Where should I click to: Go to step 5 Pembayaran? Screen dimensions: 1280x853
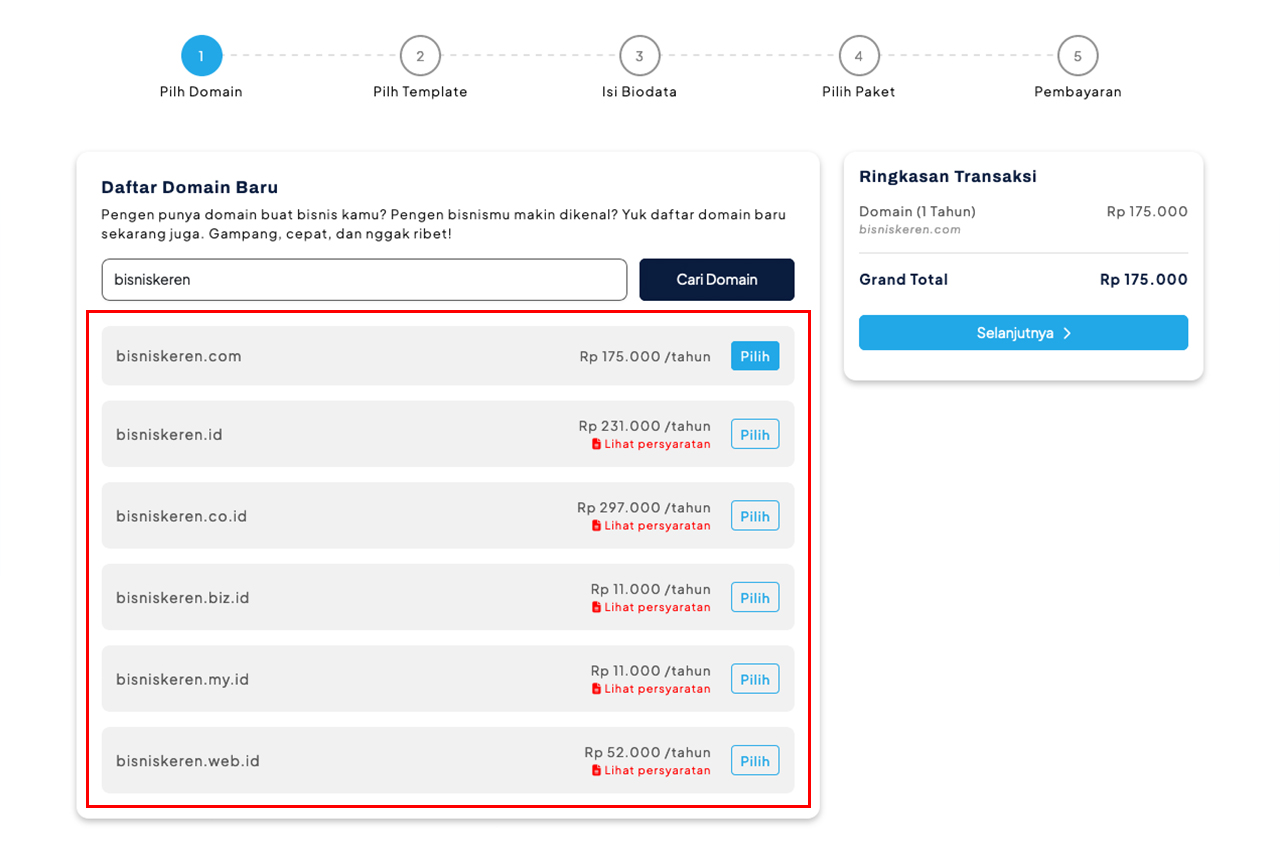click(1077, 56)
